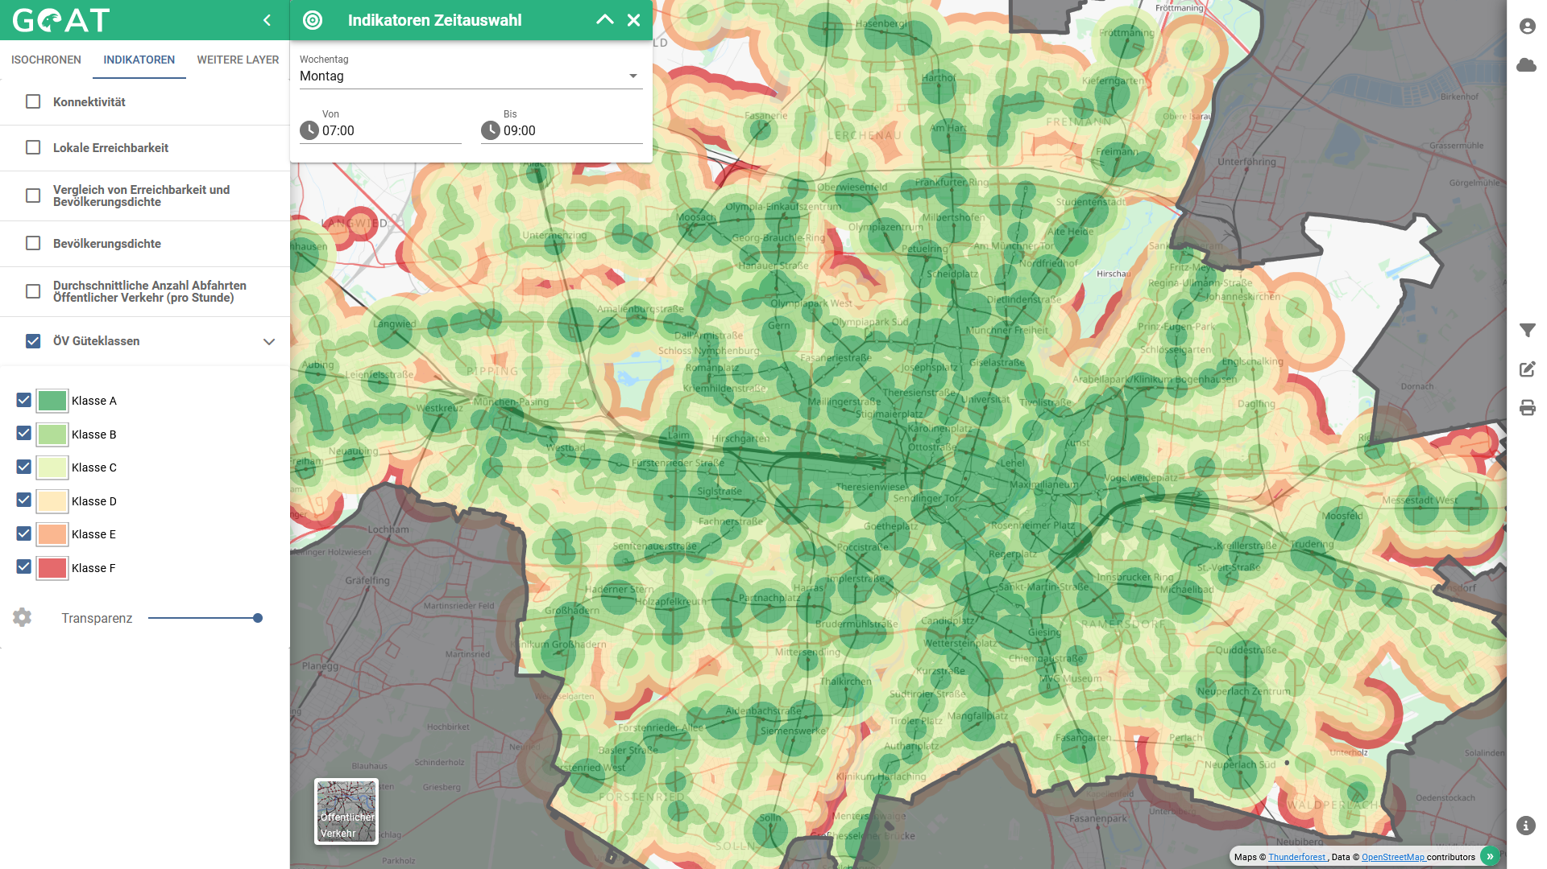Select the edit pencil tool
The width and height of the screenshot is (1547, 869).
(x=1527, y=369)
